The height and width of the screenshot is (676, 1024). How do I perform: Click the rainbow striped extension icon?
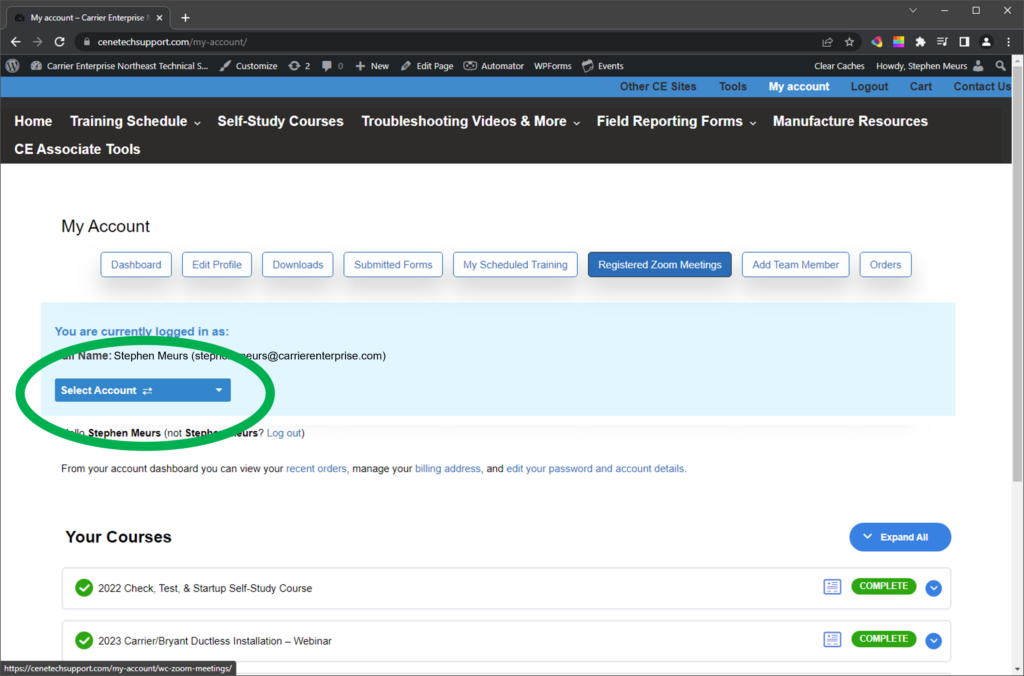pyautogui.click(x=899, y=42)
